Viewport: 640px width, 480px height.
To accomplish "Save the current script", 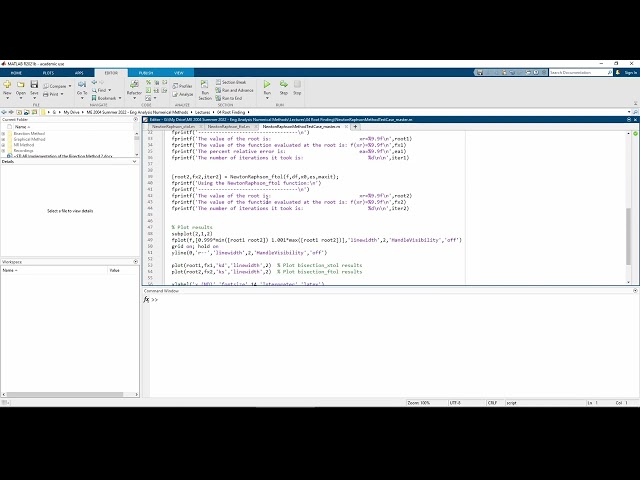I will tap(34, 87).
